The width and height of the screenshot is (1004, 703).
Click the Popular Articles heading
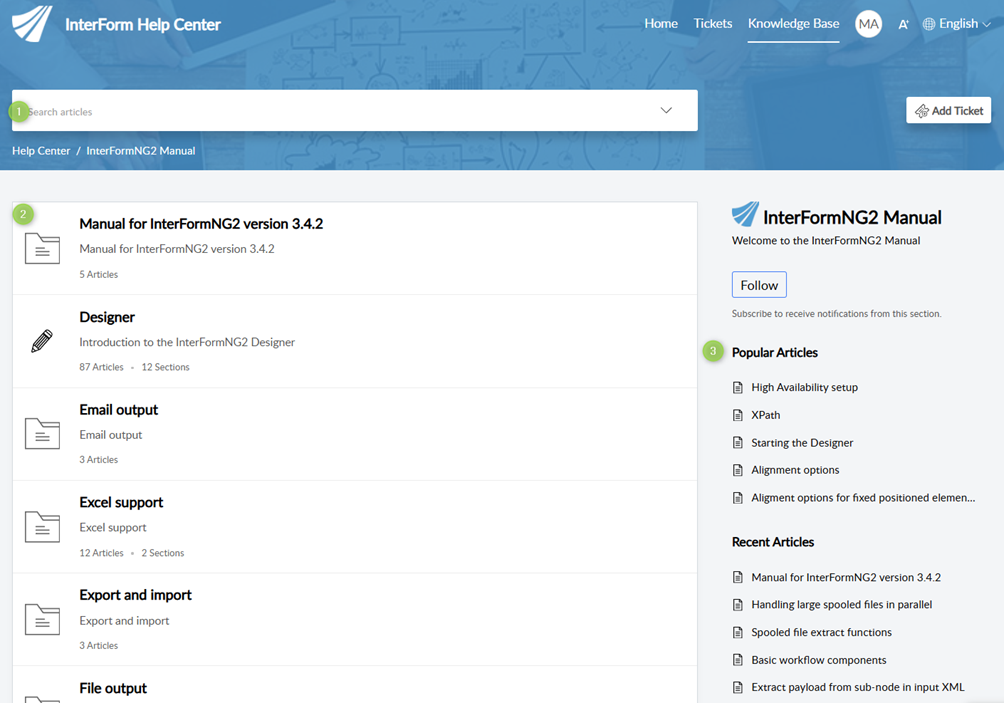tap(775, 352)
